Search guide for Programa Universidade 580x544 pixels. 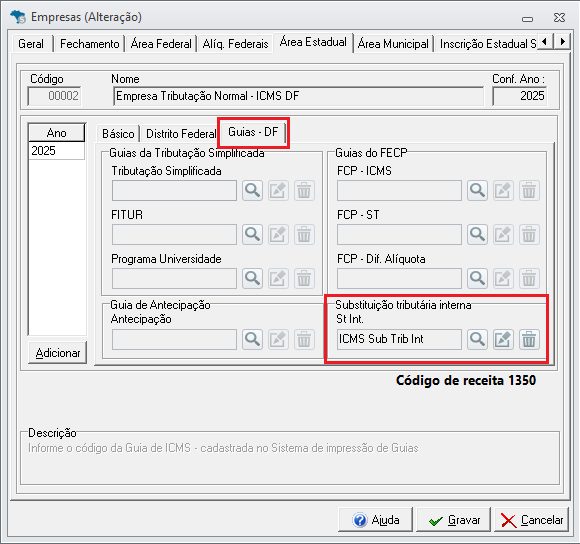tap(252, 278)
